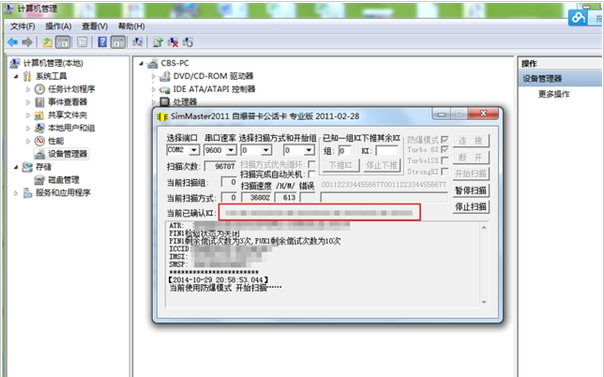
Task: Click the Up one level folder icon
Action: [x=47, y=42]
